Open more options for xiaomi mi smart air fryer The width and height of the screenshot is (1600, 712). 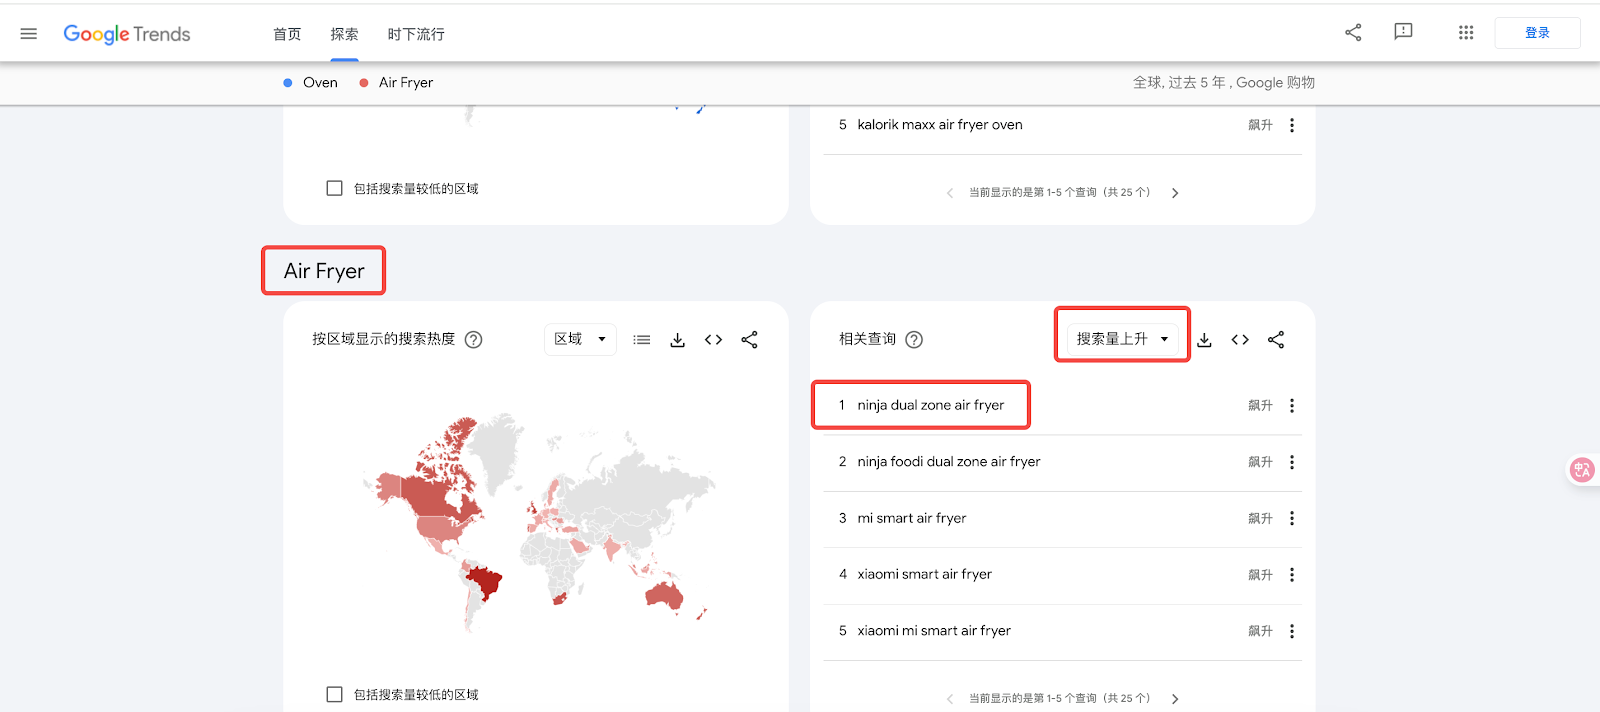(1292, 631)
